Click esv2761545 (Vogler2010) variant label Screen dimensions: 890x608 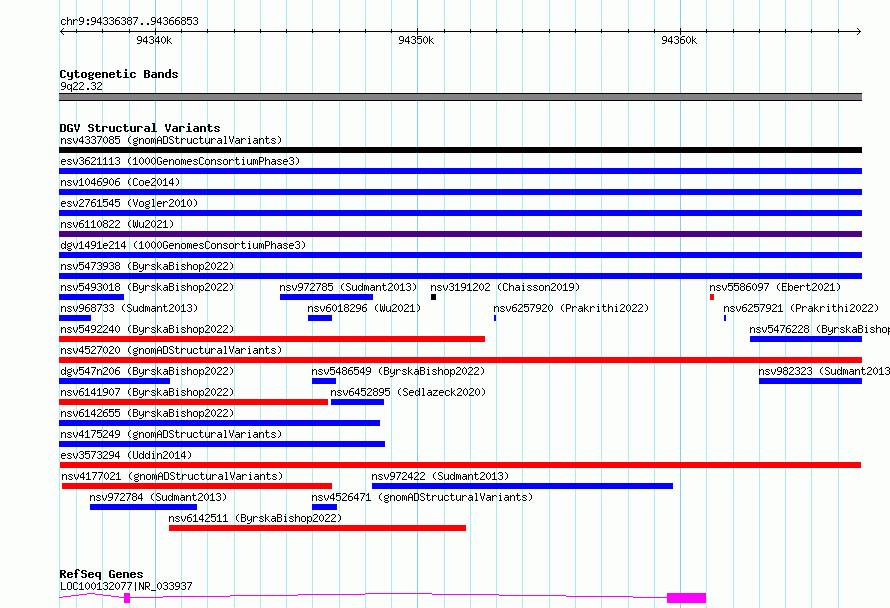click(129, 203)
